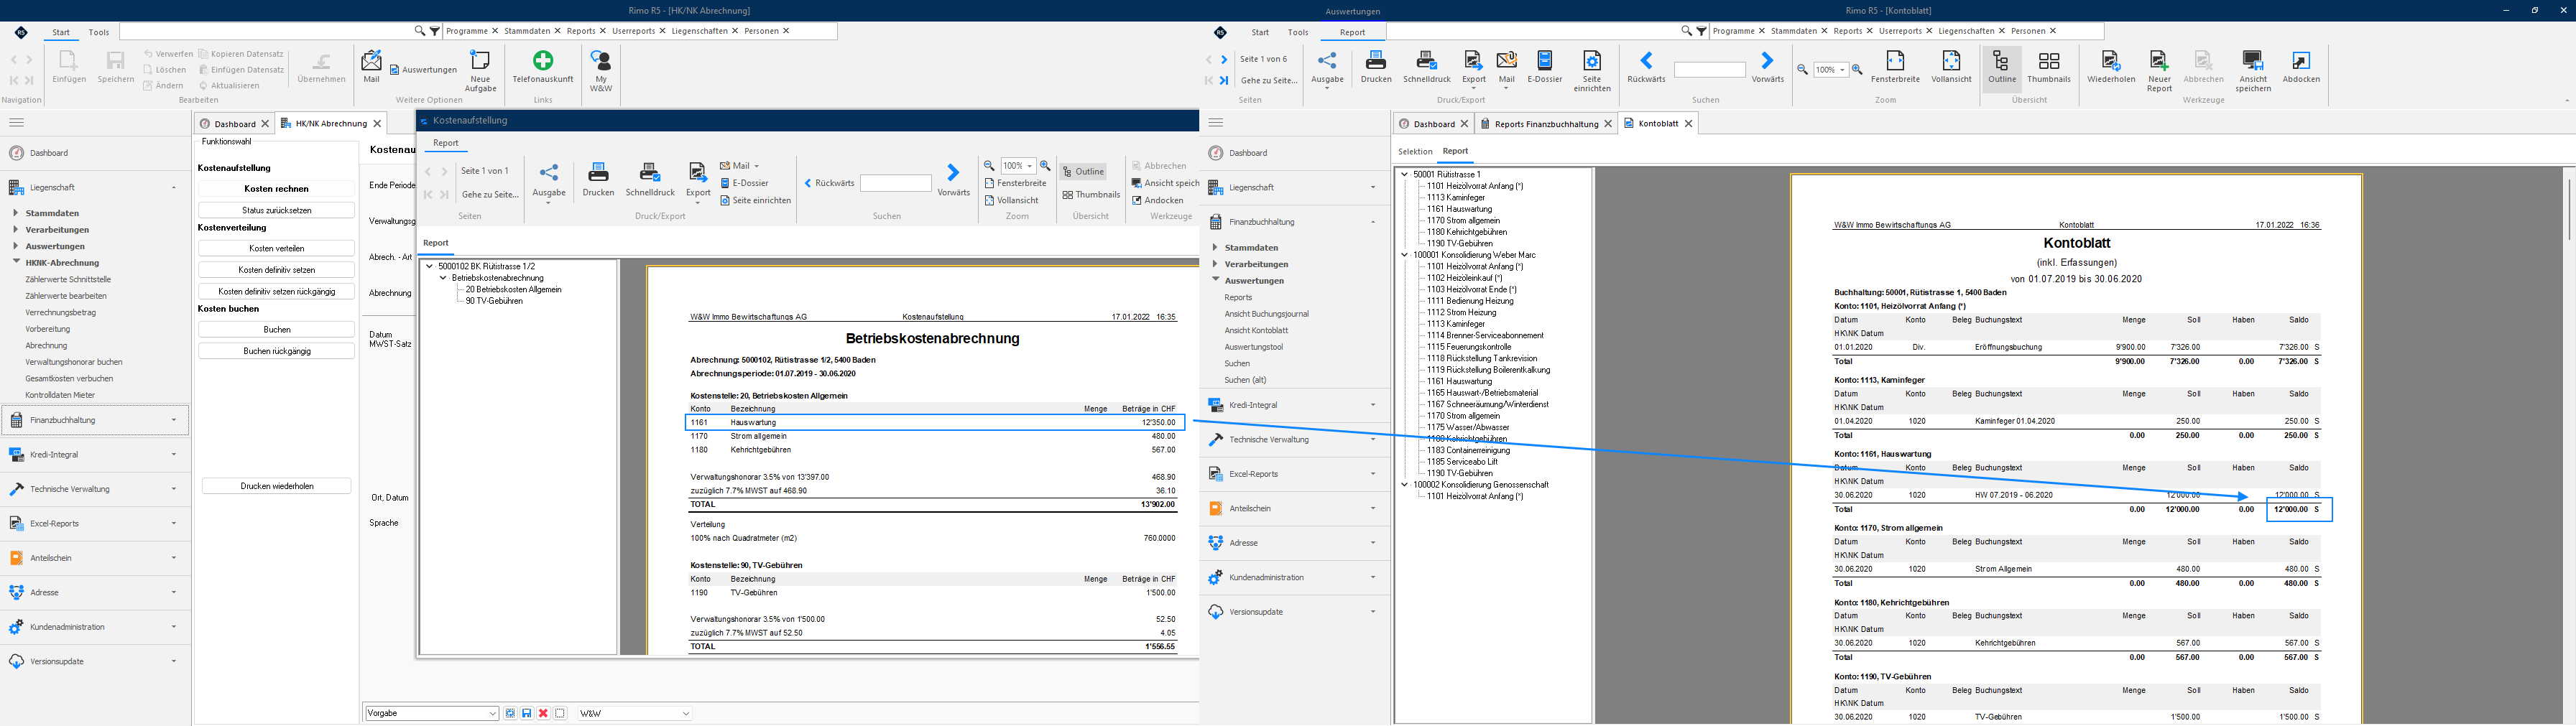
Task: Open the 100% zoom dropdown in Kontoblatt ribbon
Action: click(x=1843, y=70)
